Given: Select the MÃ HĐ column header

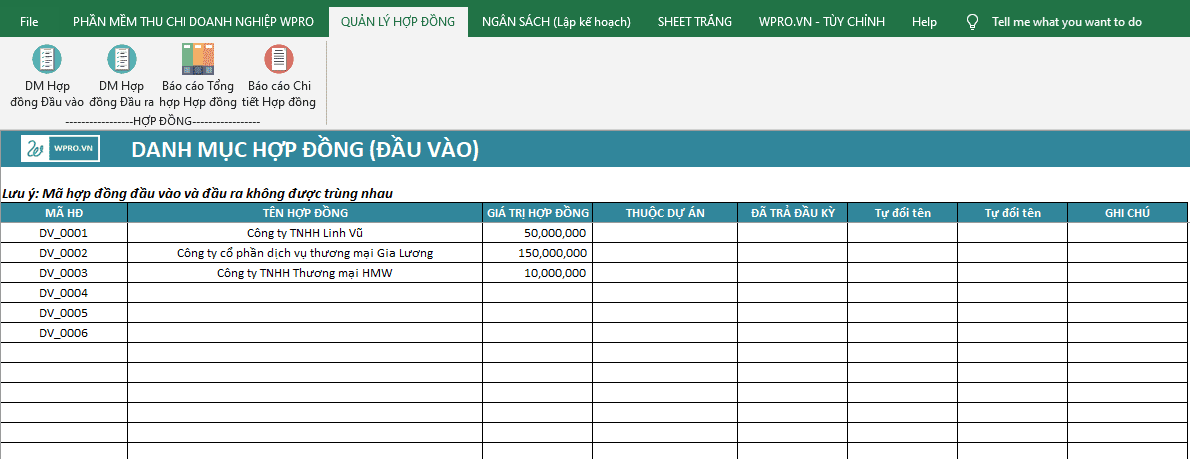Looking at the screenshot, I should click(x=64, y=212).
